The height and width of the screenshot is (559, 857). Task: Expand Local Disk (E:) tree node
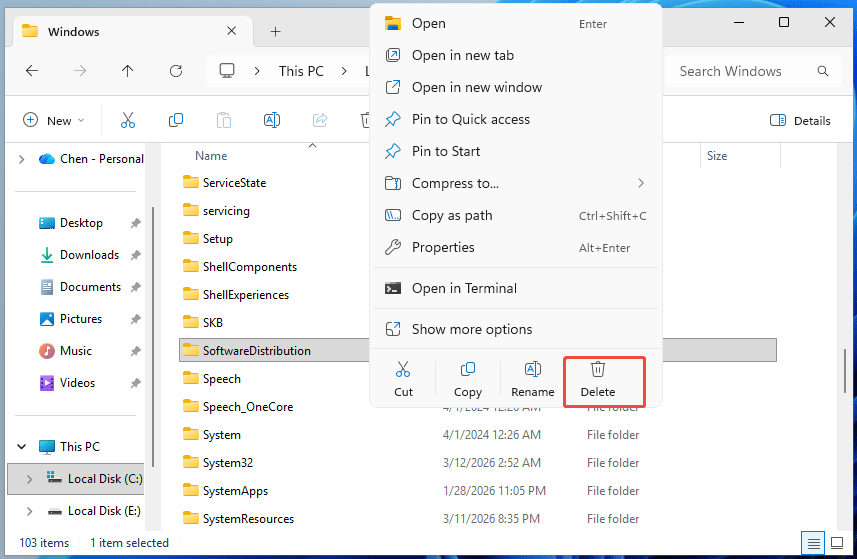point(30,511)
